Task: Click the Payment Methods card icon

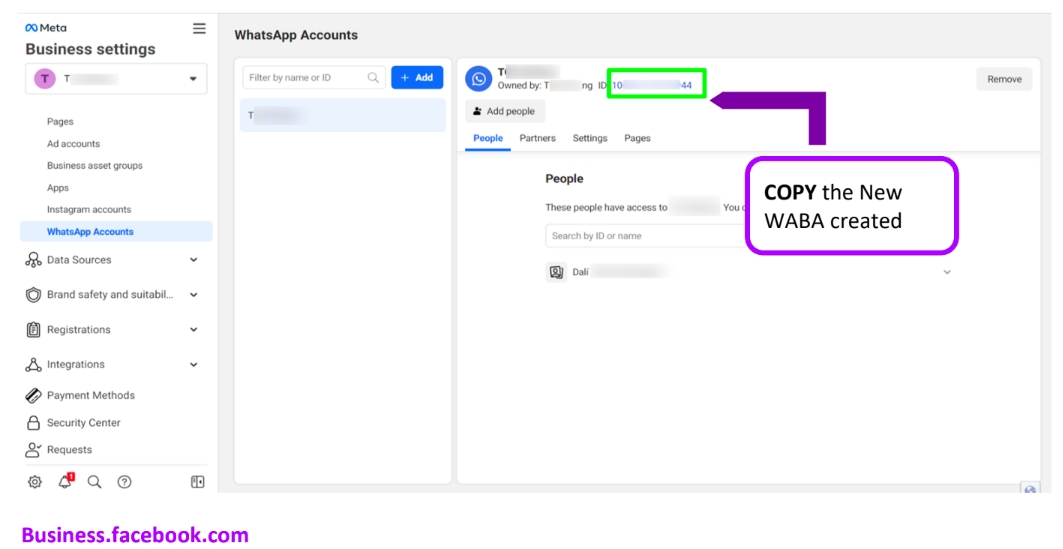Action: click(33, 395)
